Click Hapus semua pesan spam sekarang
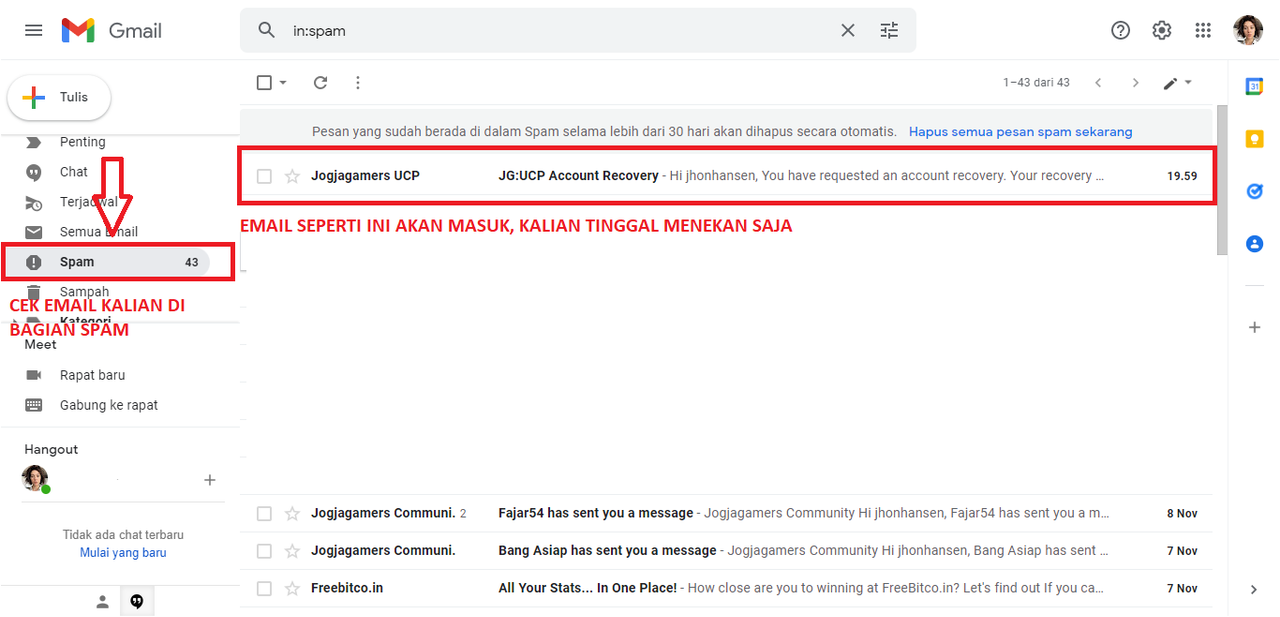The width and height of the screenshot is (1280, 617). [x=1020, y=131]
